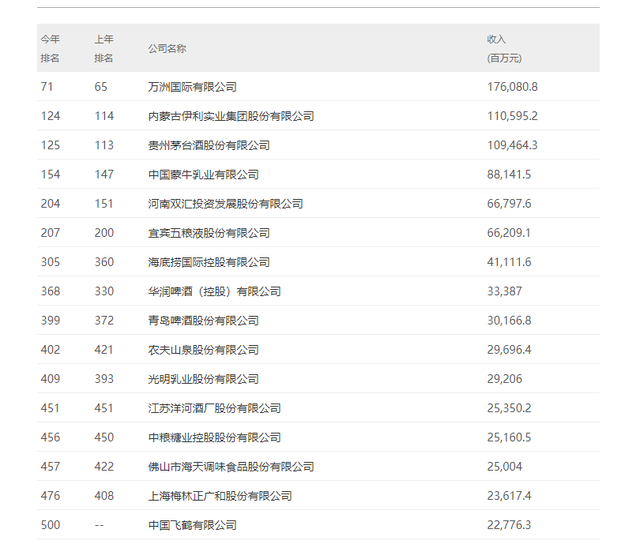Click this year's rank 124
This screenshot has width=640, height=548.
51,116
